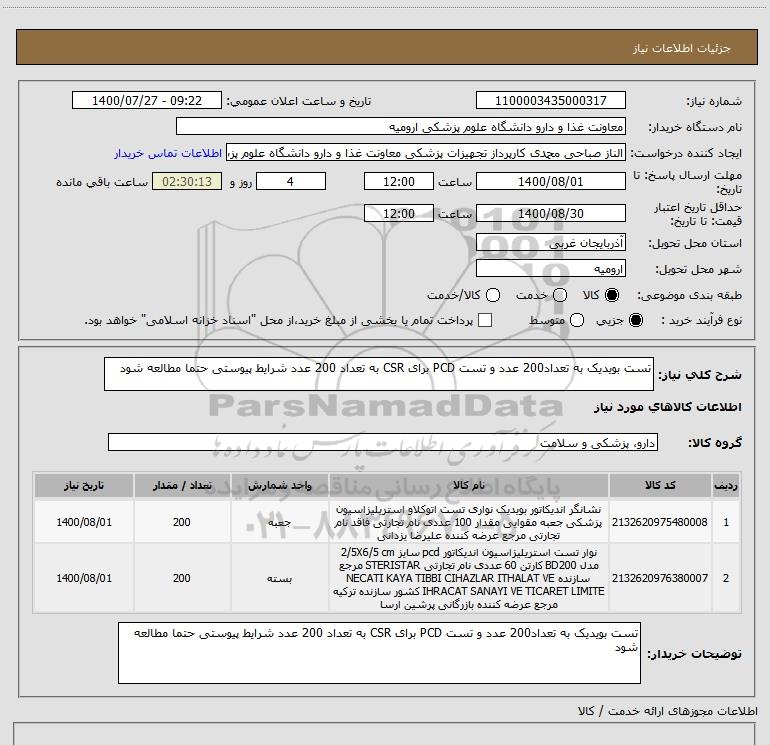The height and width of the screenshot is (745, 770).
Task: Click product code 213262097548​0008
Action: (x=660, y=522)
